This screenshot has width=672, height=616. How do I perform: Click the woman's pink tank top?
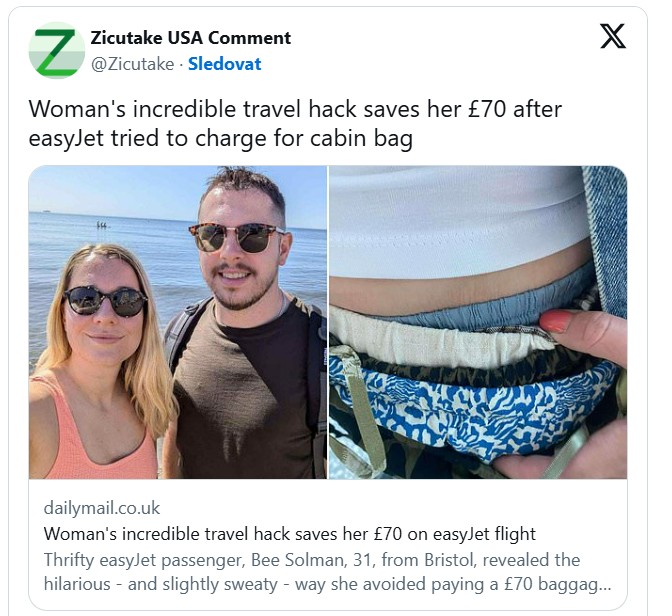coord(96,433)
